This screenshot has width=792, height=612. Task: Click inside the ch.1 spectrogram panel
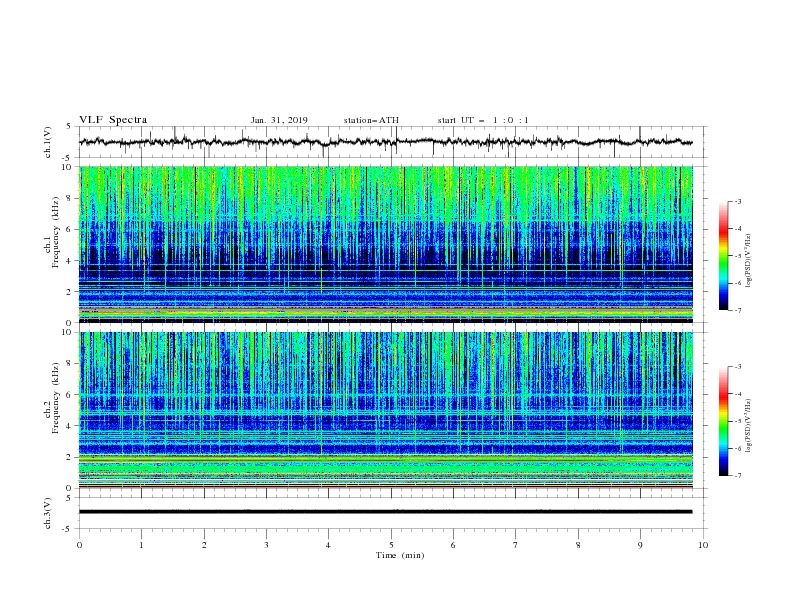coord(386,244)
